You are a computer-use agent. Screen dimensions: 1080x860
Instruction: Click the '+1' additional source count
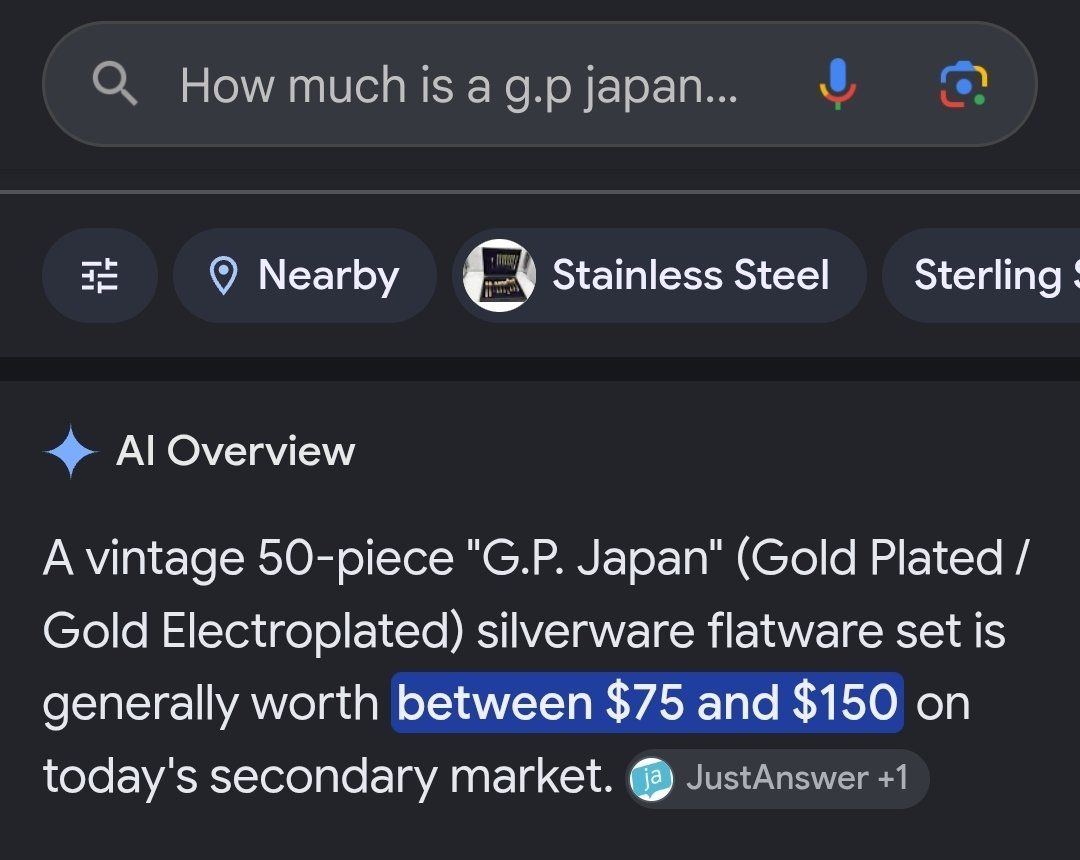[x=893, y=778]
